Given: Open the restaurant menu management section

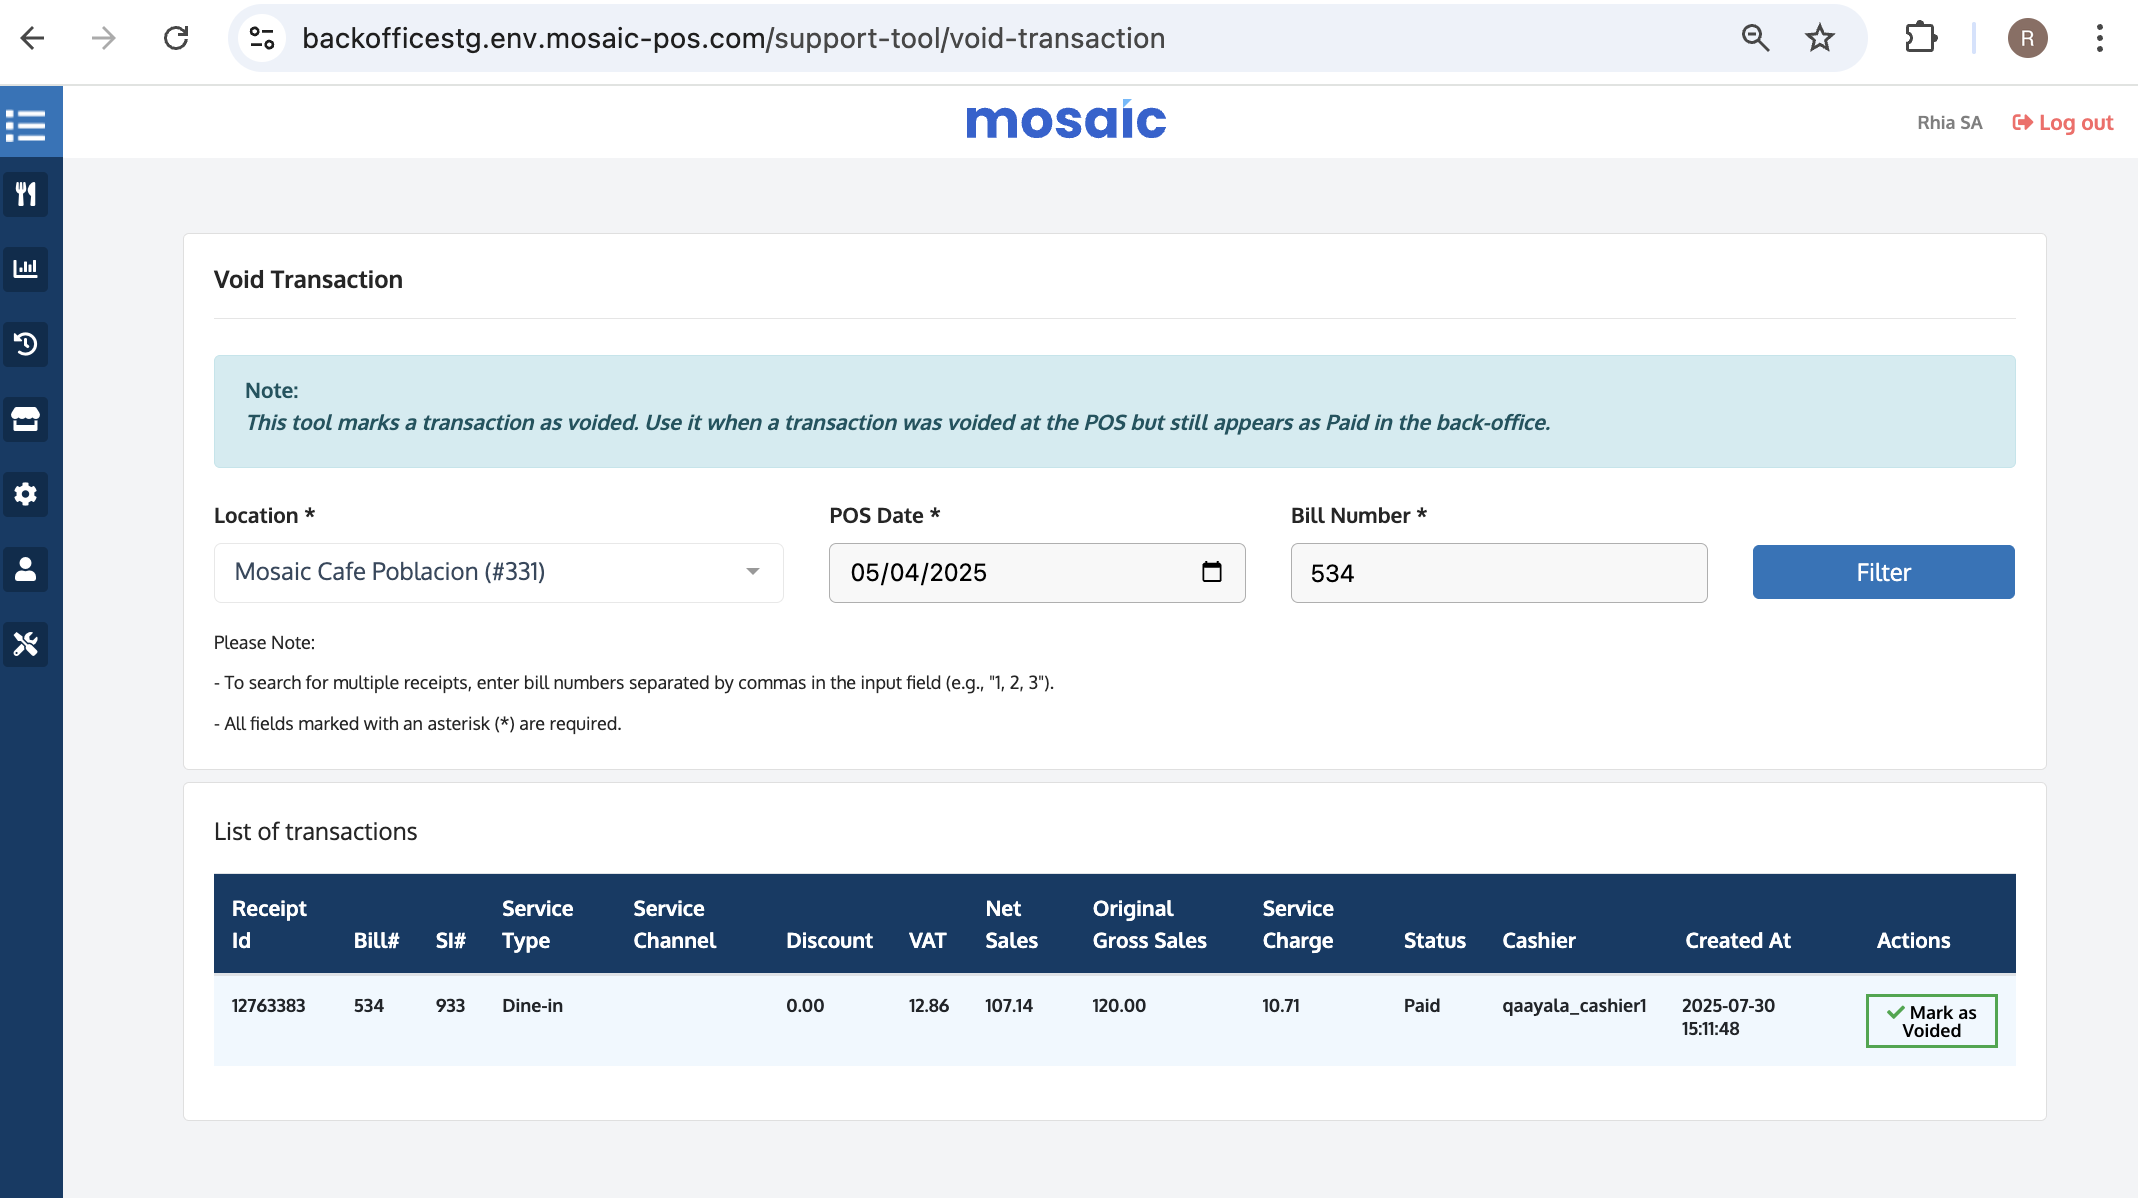Looking at the screenshot, I should point(26,194).
